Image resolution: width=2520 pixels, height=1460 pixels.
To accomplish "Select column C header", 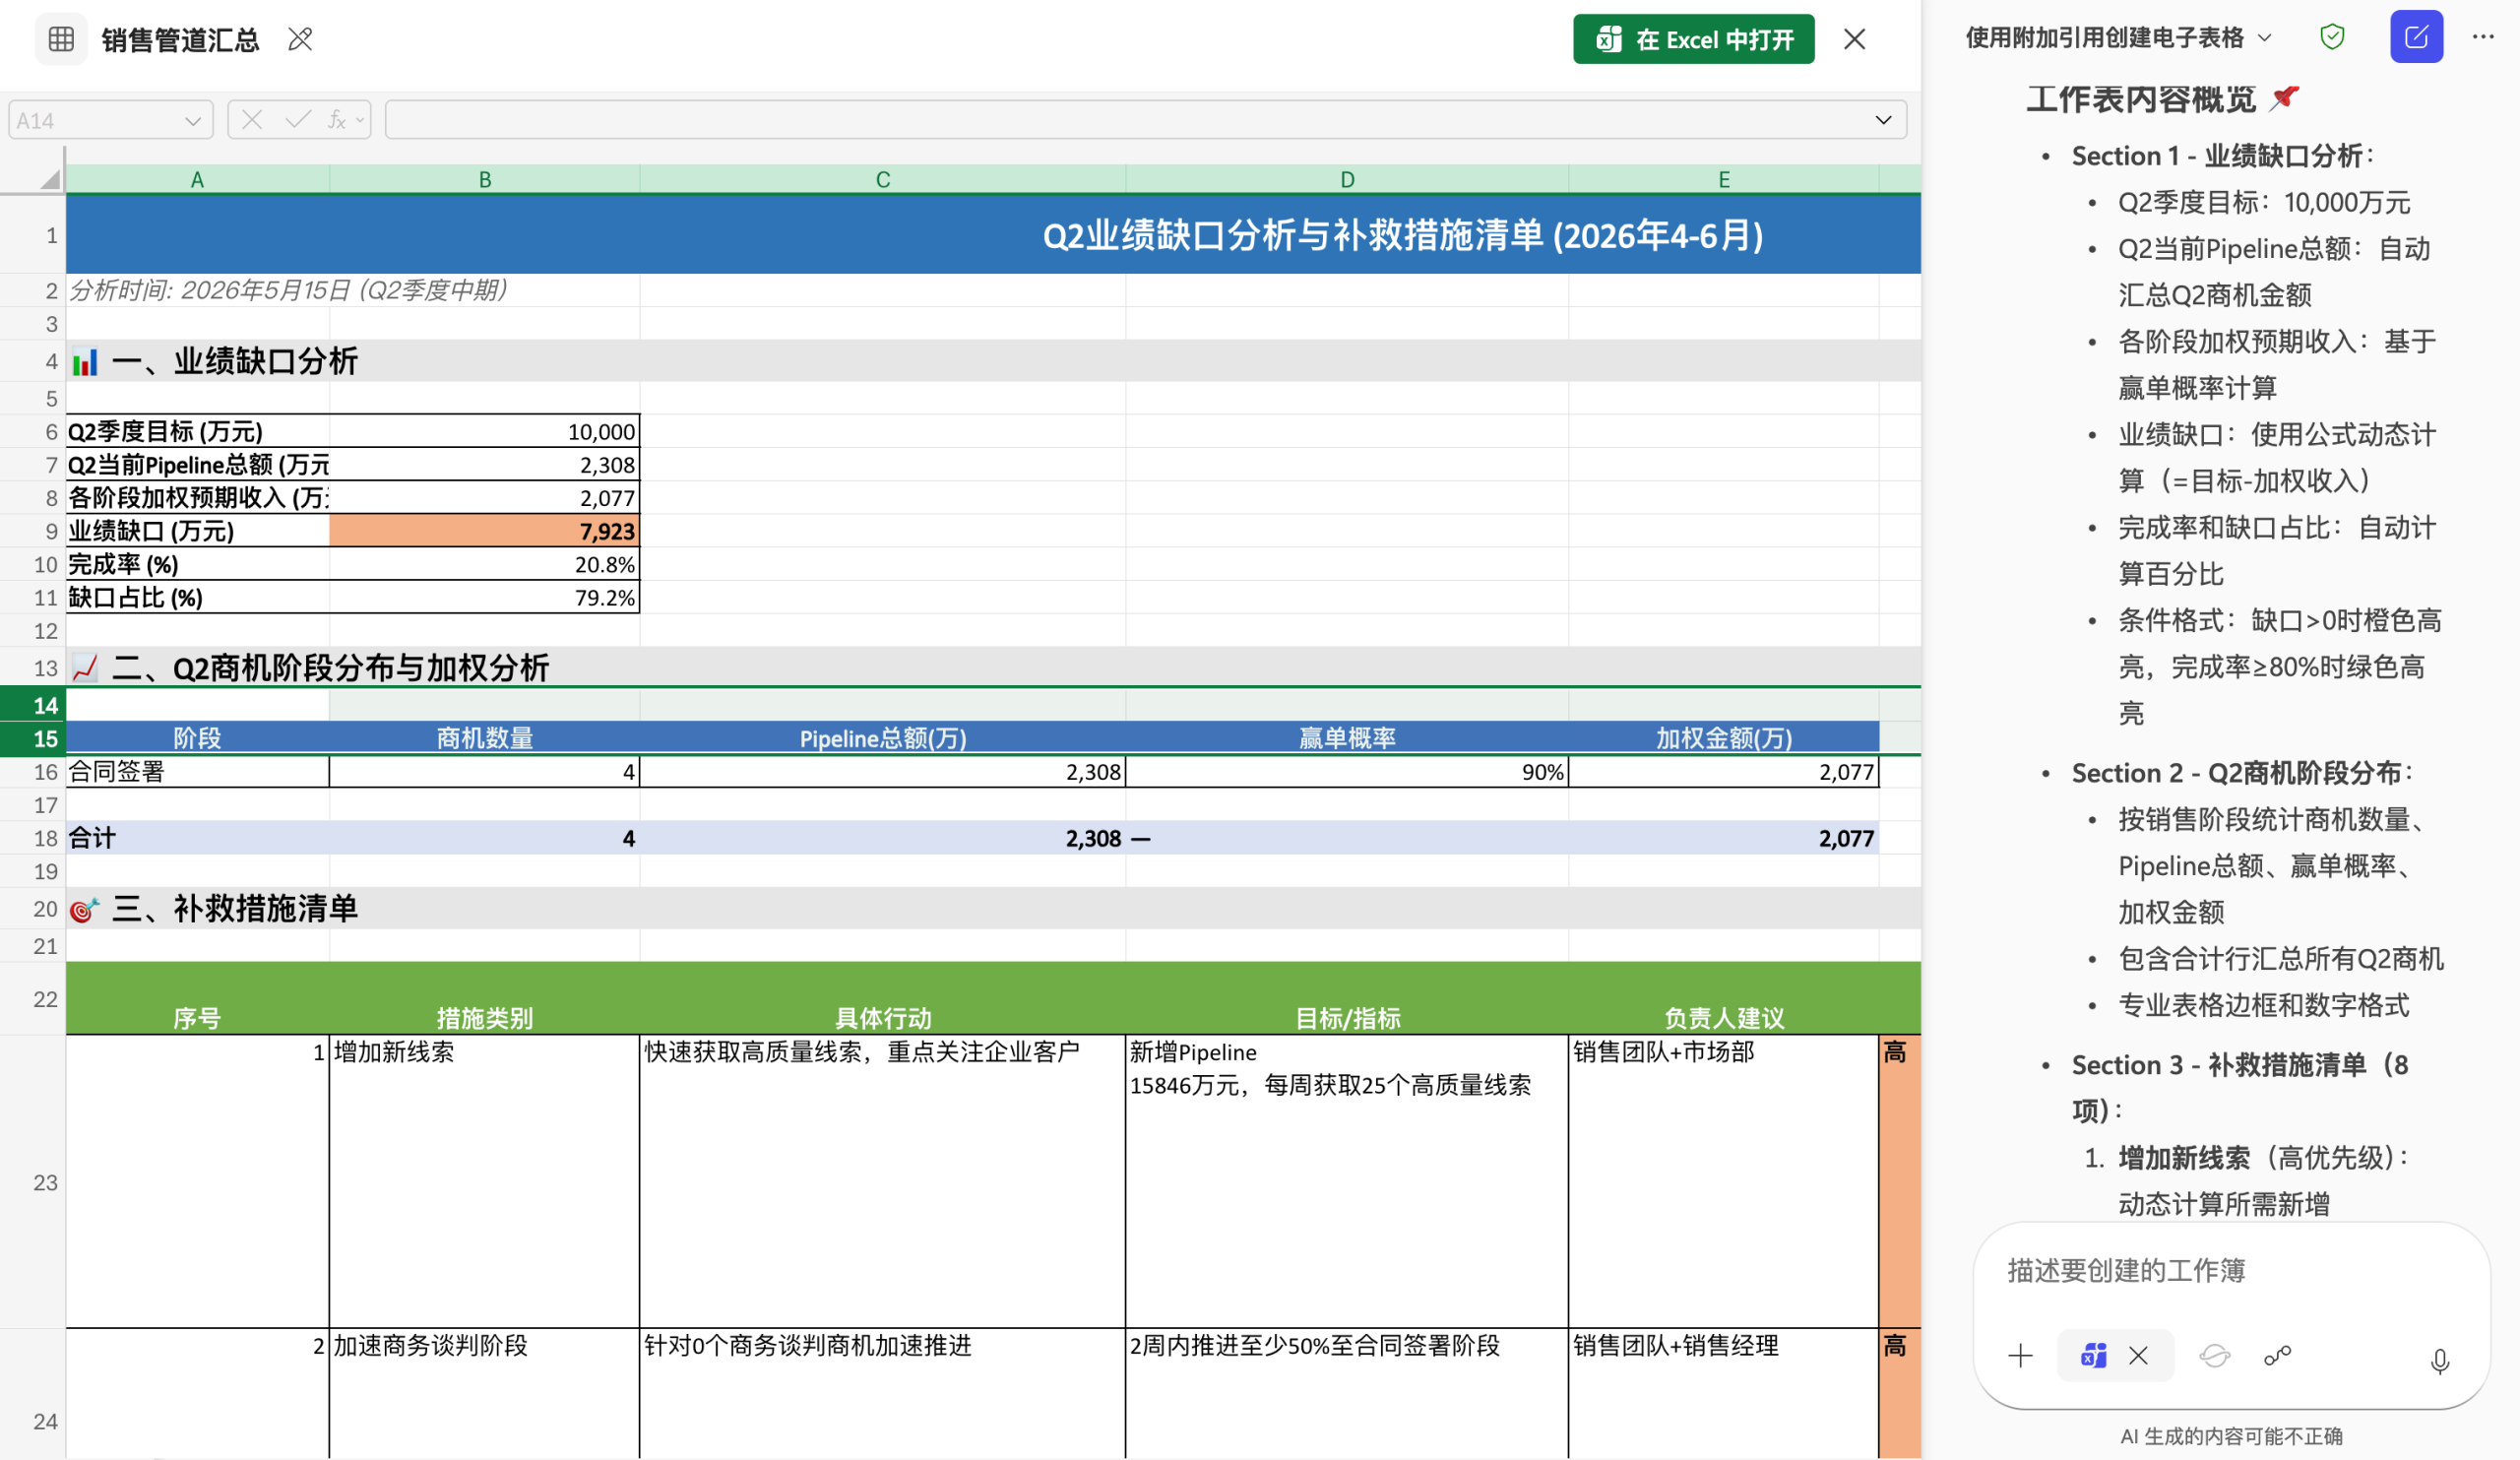I will coord(882,179).
